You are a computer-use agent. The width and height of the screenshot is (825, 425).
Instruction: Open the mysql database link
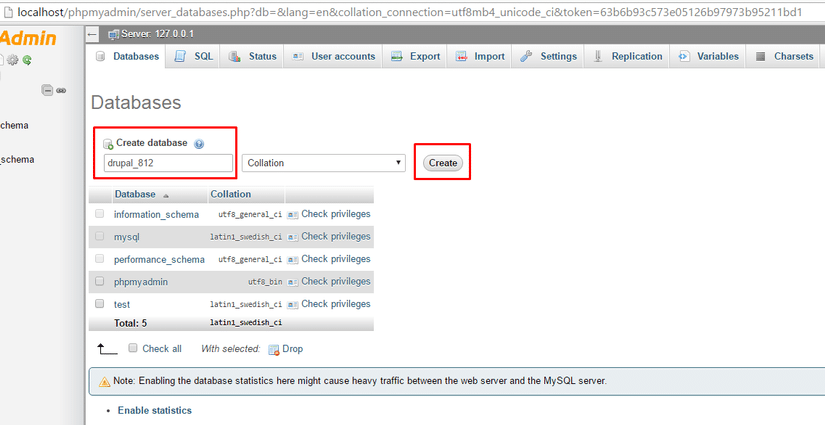pyautogui.click(x=127, y=237)
